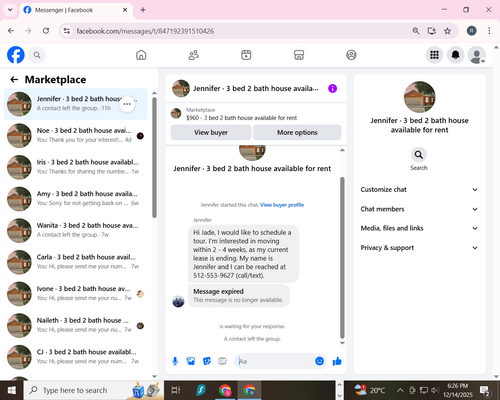Click View buyer button

coord(211,132)
